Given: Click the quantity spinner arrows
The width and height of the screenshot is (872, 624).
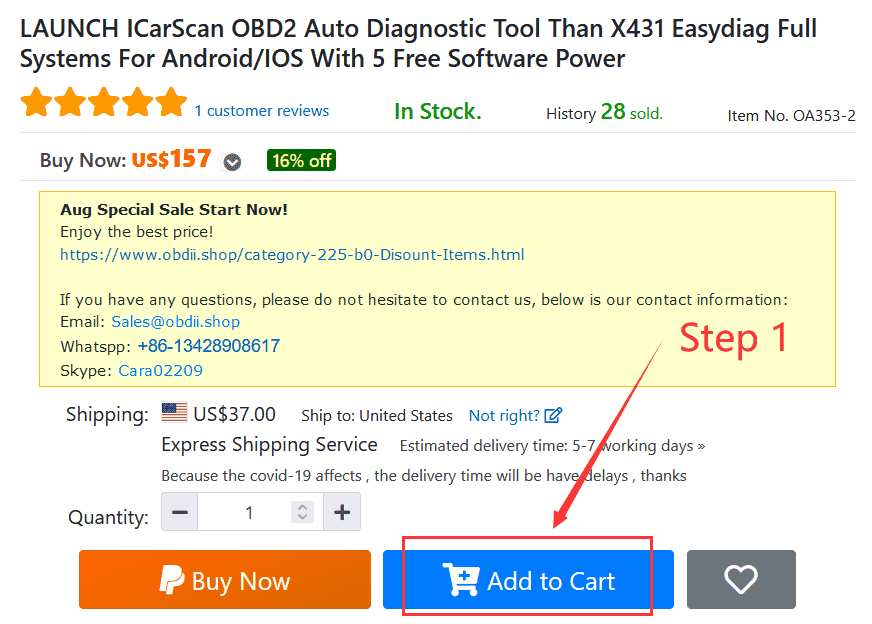Looking at the screenshot, I should click(x=302, y=512).
